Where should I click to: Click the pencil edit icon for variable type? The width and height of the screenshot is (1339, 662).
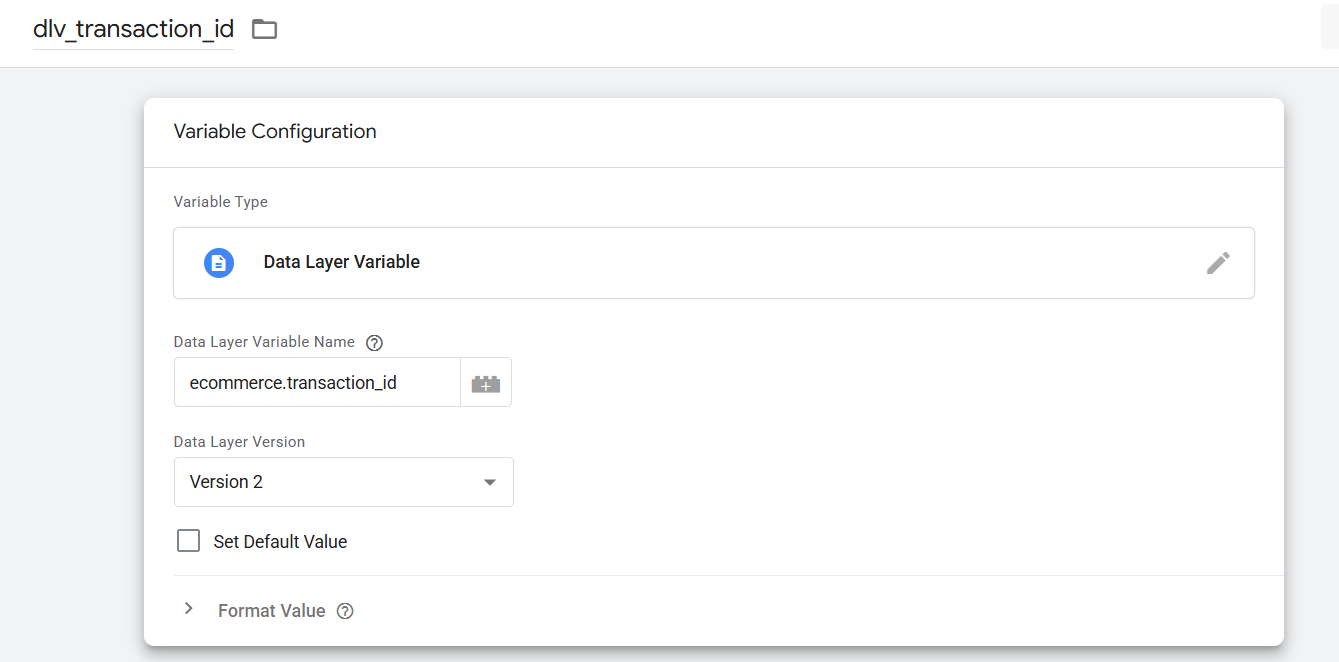pyautogui.click(x=1217, y=263)
